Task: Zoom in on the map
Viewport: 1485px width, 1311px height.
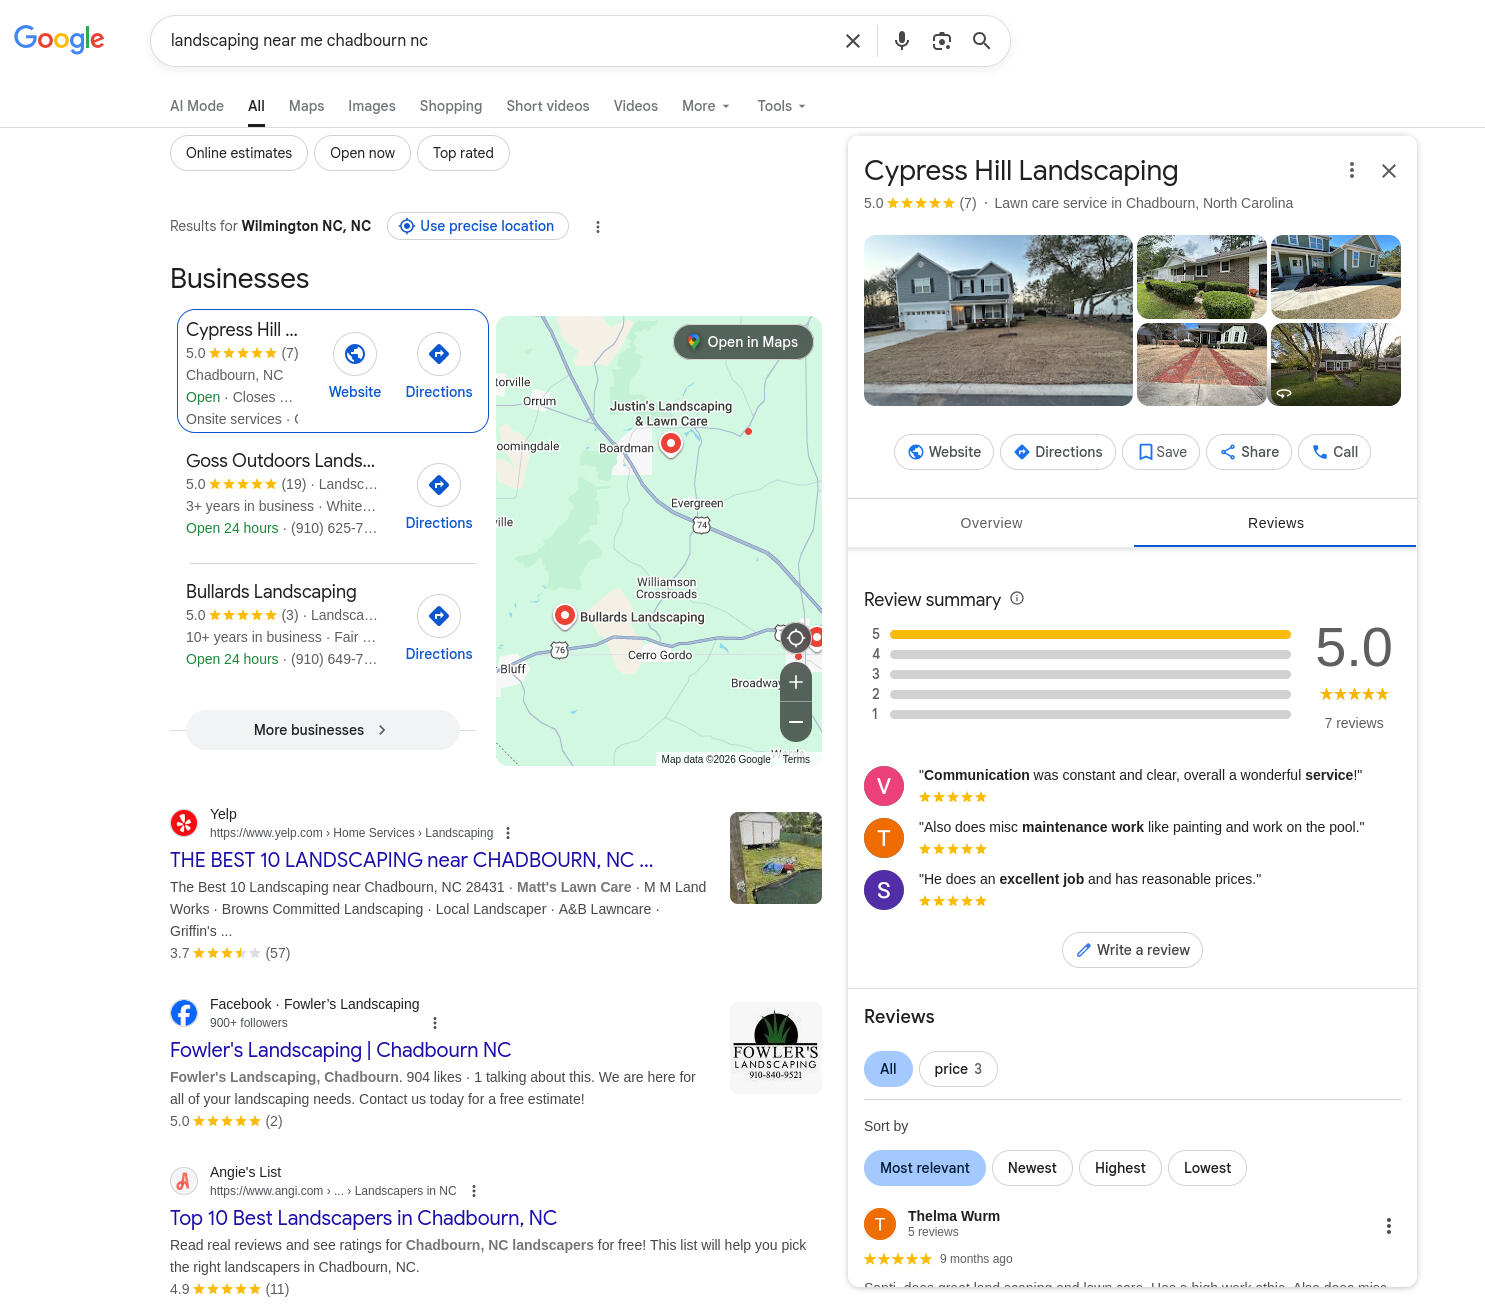Action: (x=796, y=682)
